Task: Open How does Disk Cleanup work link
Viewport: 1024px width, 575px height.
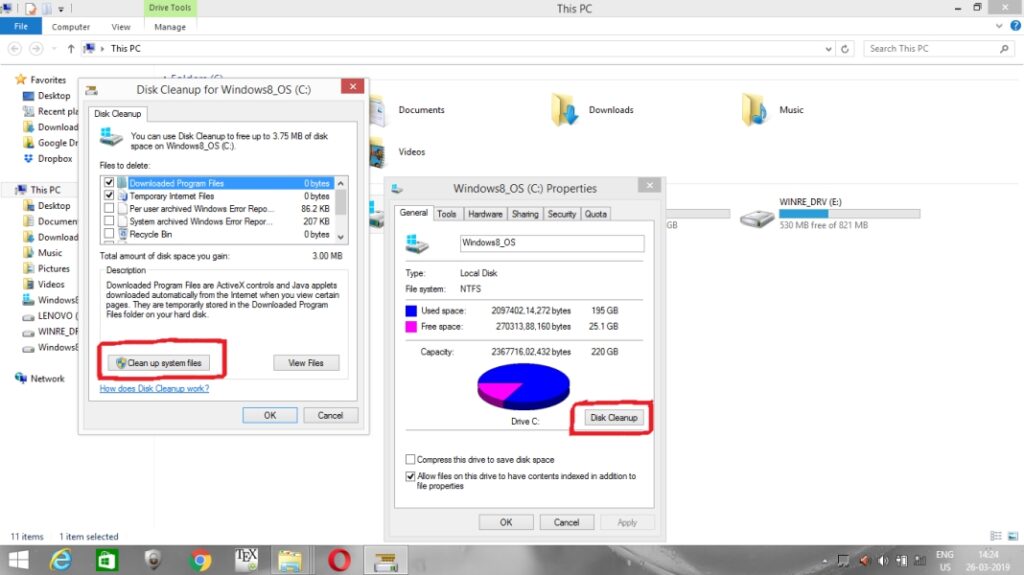Action: [x=154, y=388]
